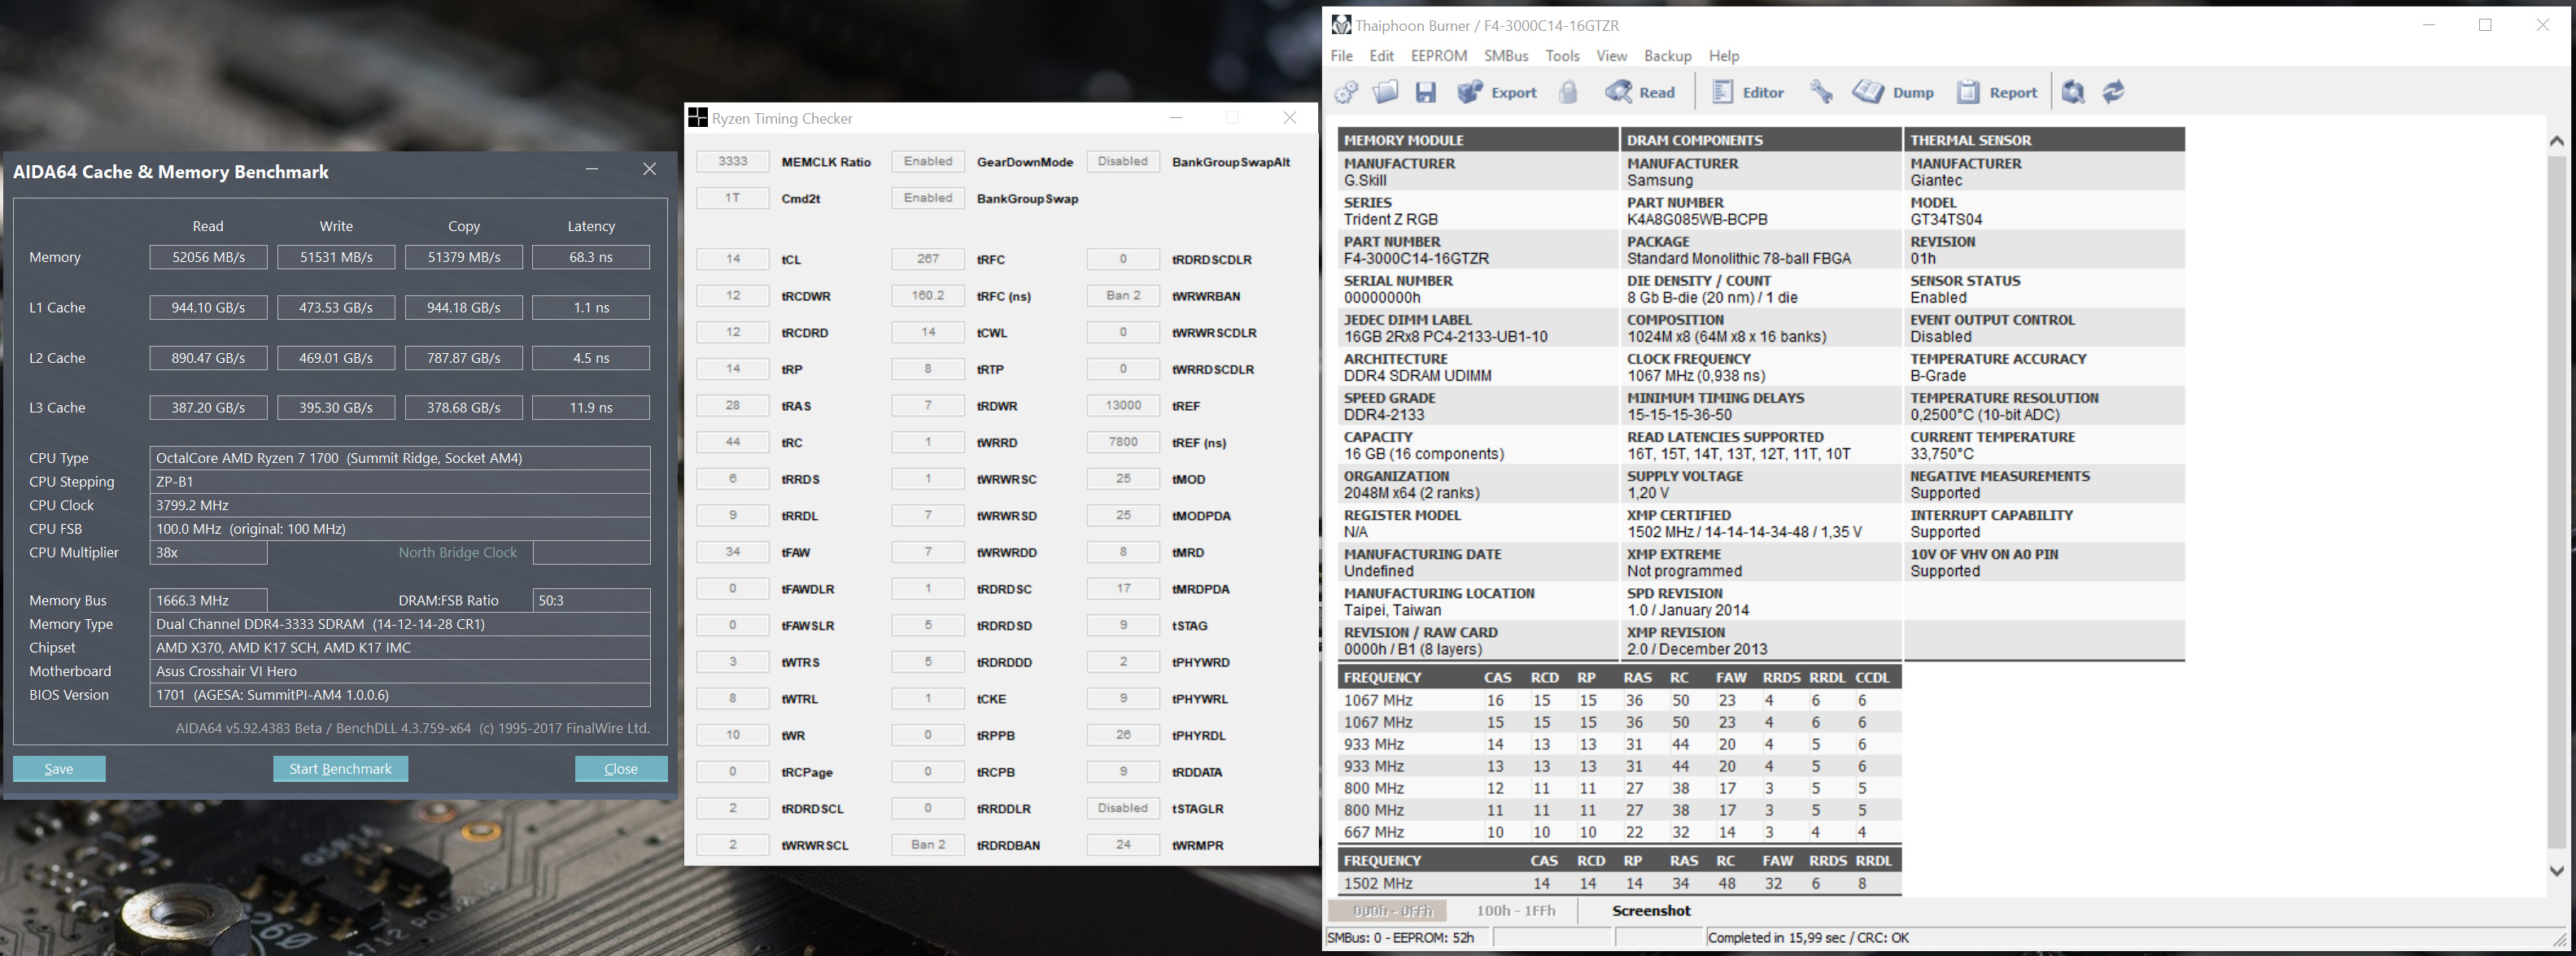2576x956 pixels.
Task: Click the Save button in AIDA64
Action: [x=59, y=769]
